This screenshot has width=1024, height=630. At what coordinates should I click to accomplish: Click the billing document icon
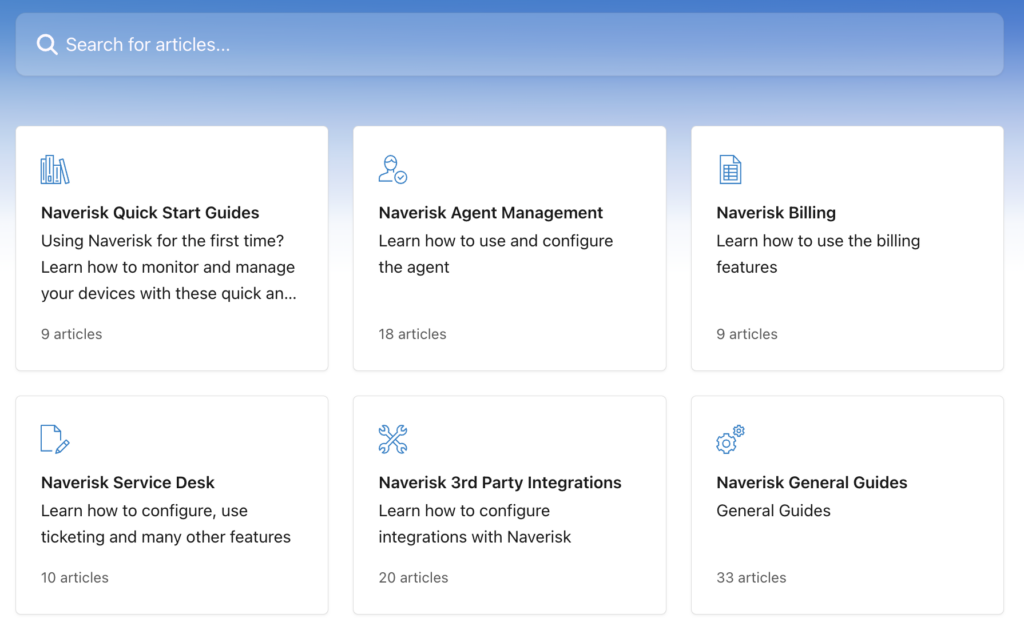pos(730,170)
